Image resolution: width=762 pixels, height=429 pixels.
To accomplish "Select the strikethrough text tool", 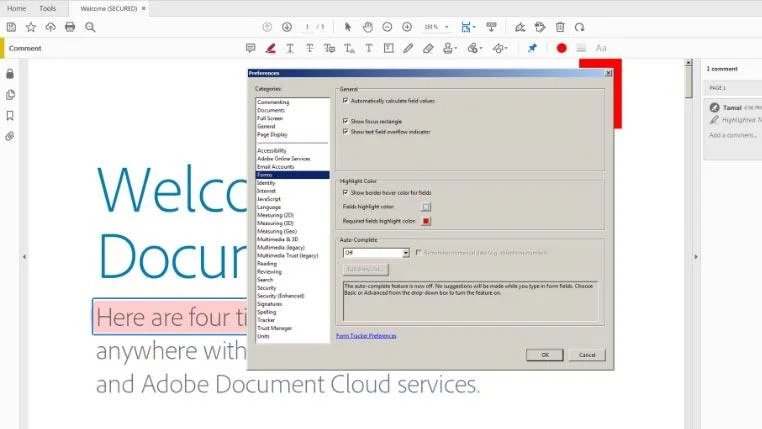I will click(310, 48).
